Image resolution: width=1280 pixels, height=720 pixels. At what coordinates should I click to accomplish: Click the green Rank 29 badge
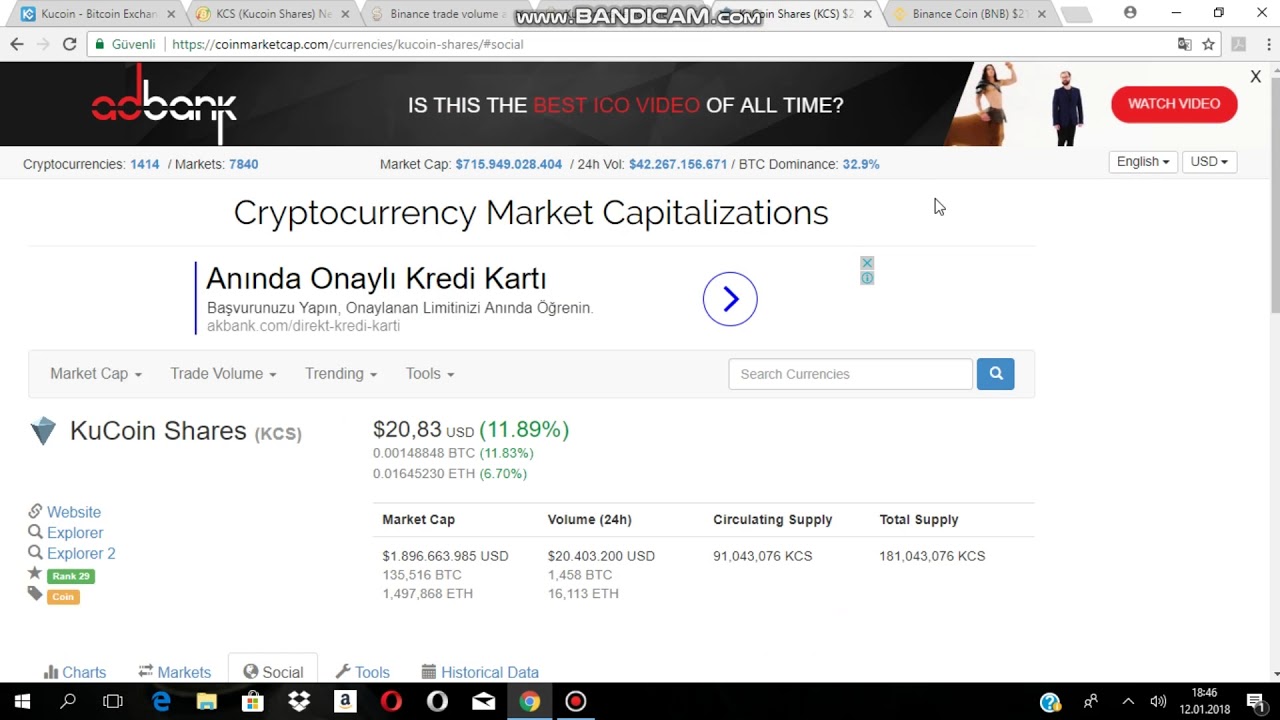(x=71, y=576)
